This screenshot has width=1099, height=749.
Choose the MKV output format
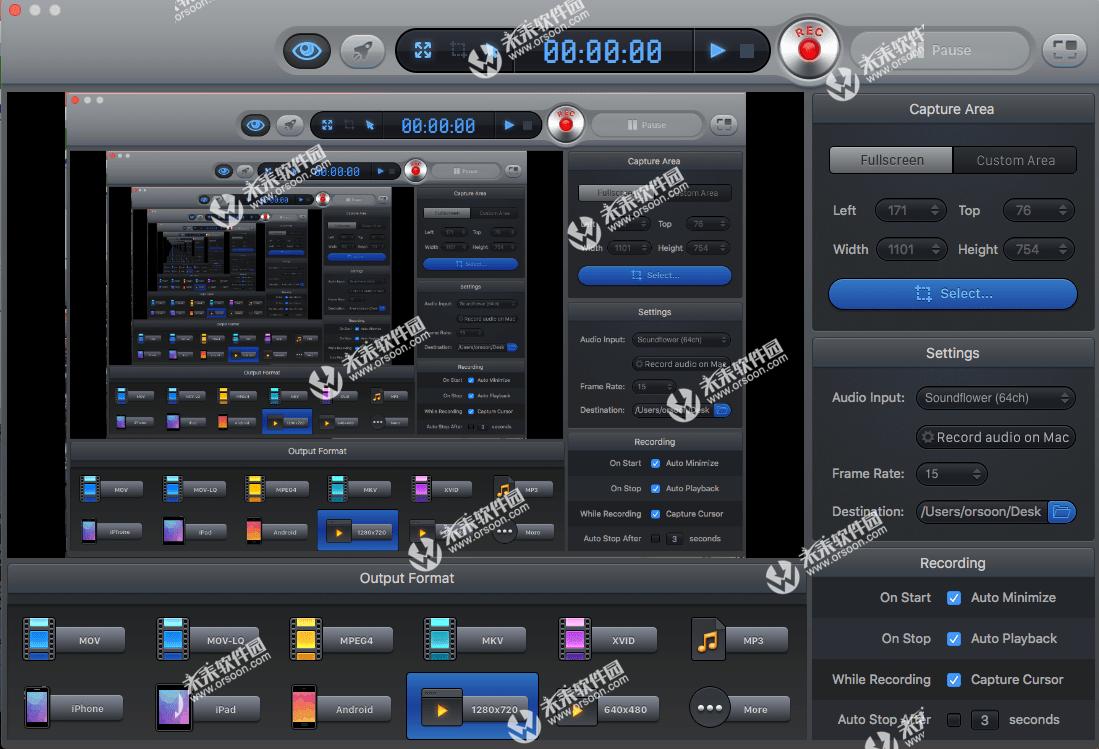[x=473, y=639]
